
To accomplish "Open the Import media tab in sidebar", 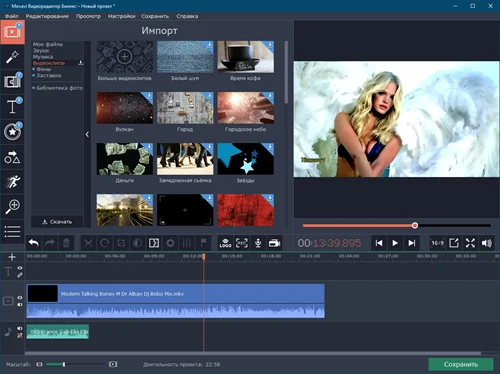I will [x=12, y=32].
